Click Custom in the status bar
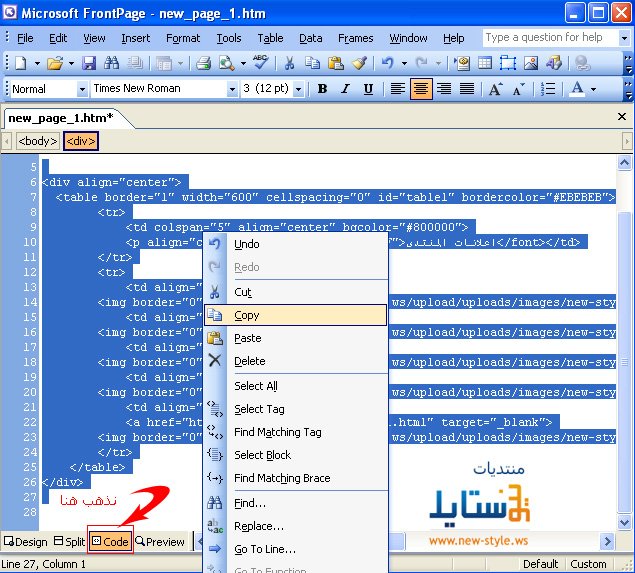Screen dimensions: 635x573 (588, 564)
